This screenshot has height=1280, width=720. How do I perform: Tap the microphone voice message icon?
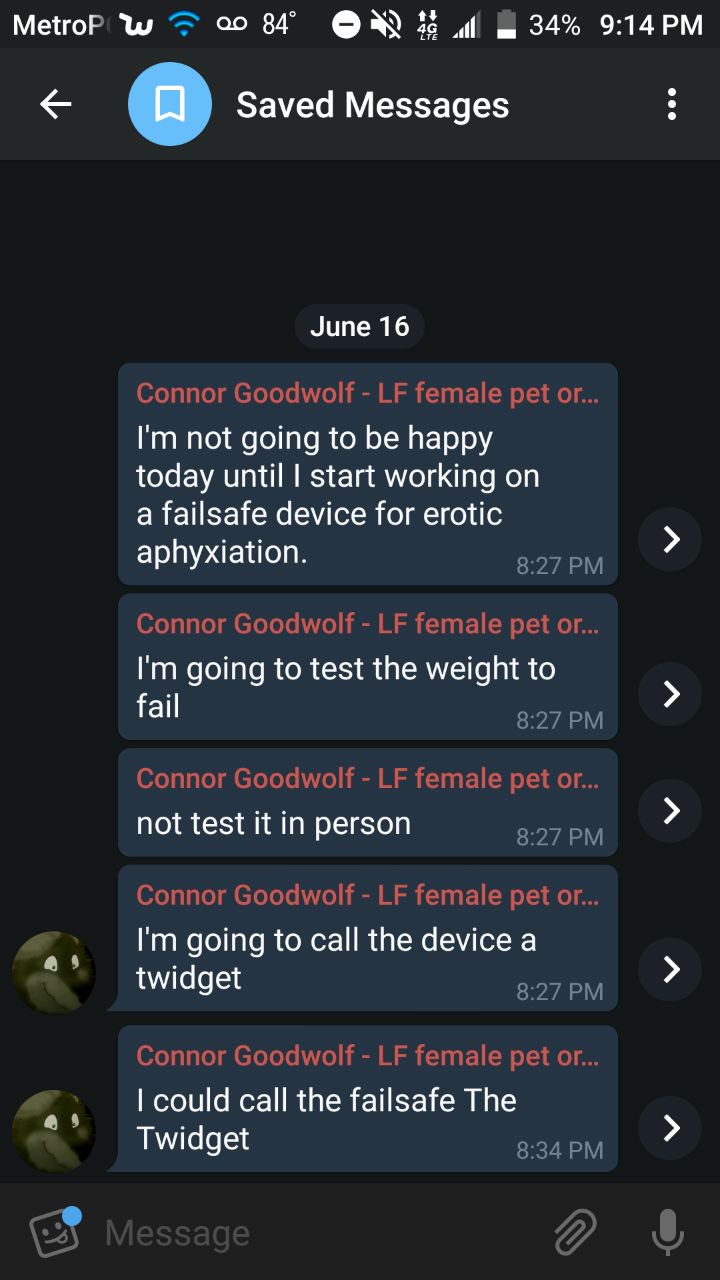click(667, 1232)
